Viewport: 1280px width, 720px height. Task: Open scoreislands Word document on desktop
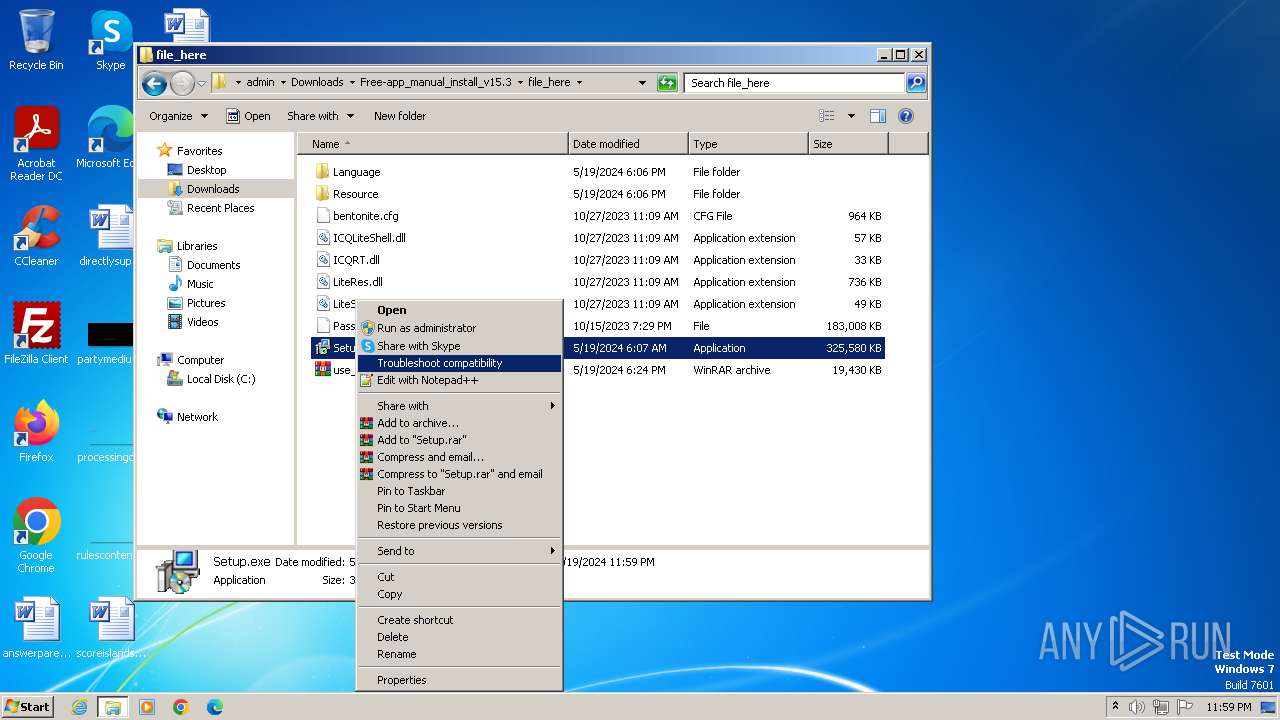coord(110,628)
